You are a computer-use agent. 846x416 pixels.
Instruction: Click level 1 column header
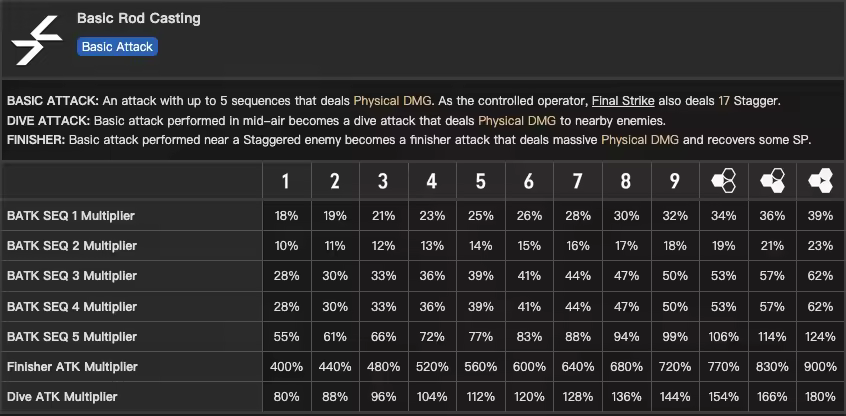pyautogui.click(x=286, y=181)
